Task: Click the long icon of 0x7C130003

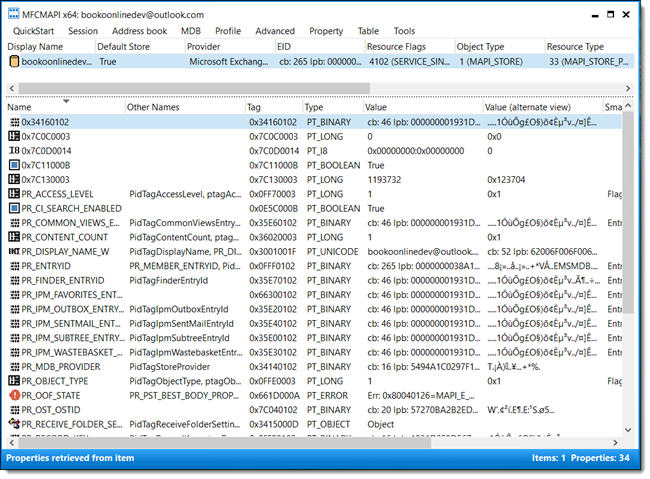Action: pos(14,180)
